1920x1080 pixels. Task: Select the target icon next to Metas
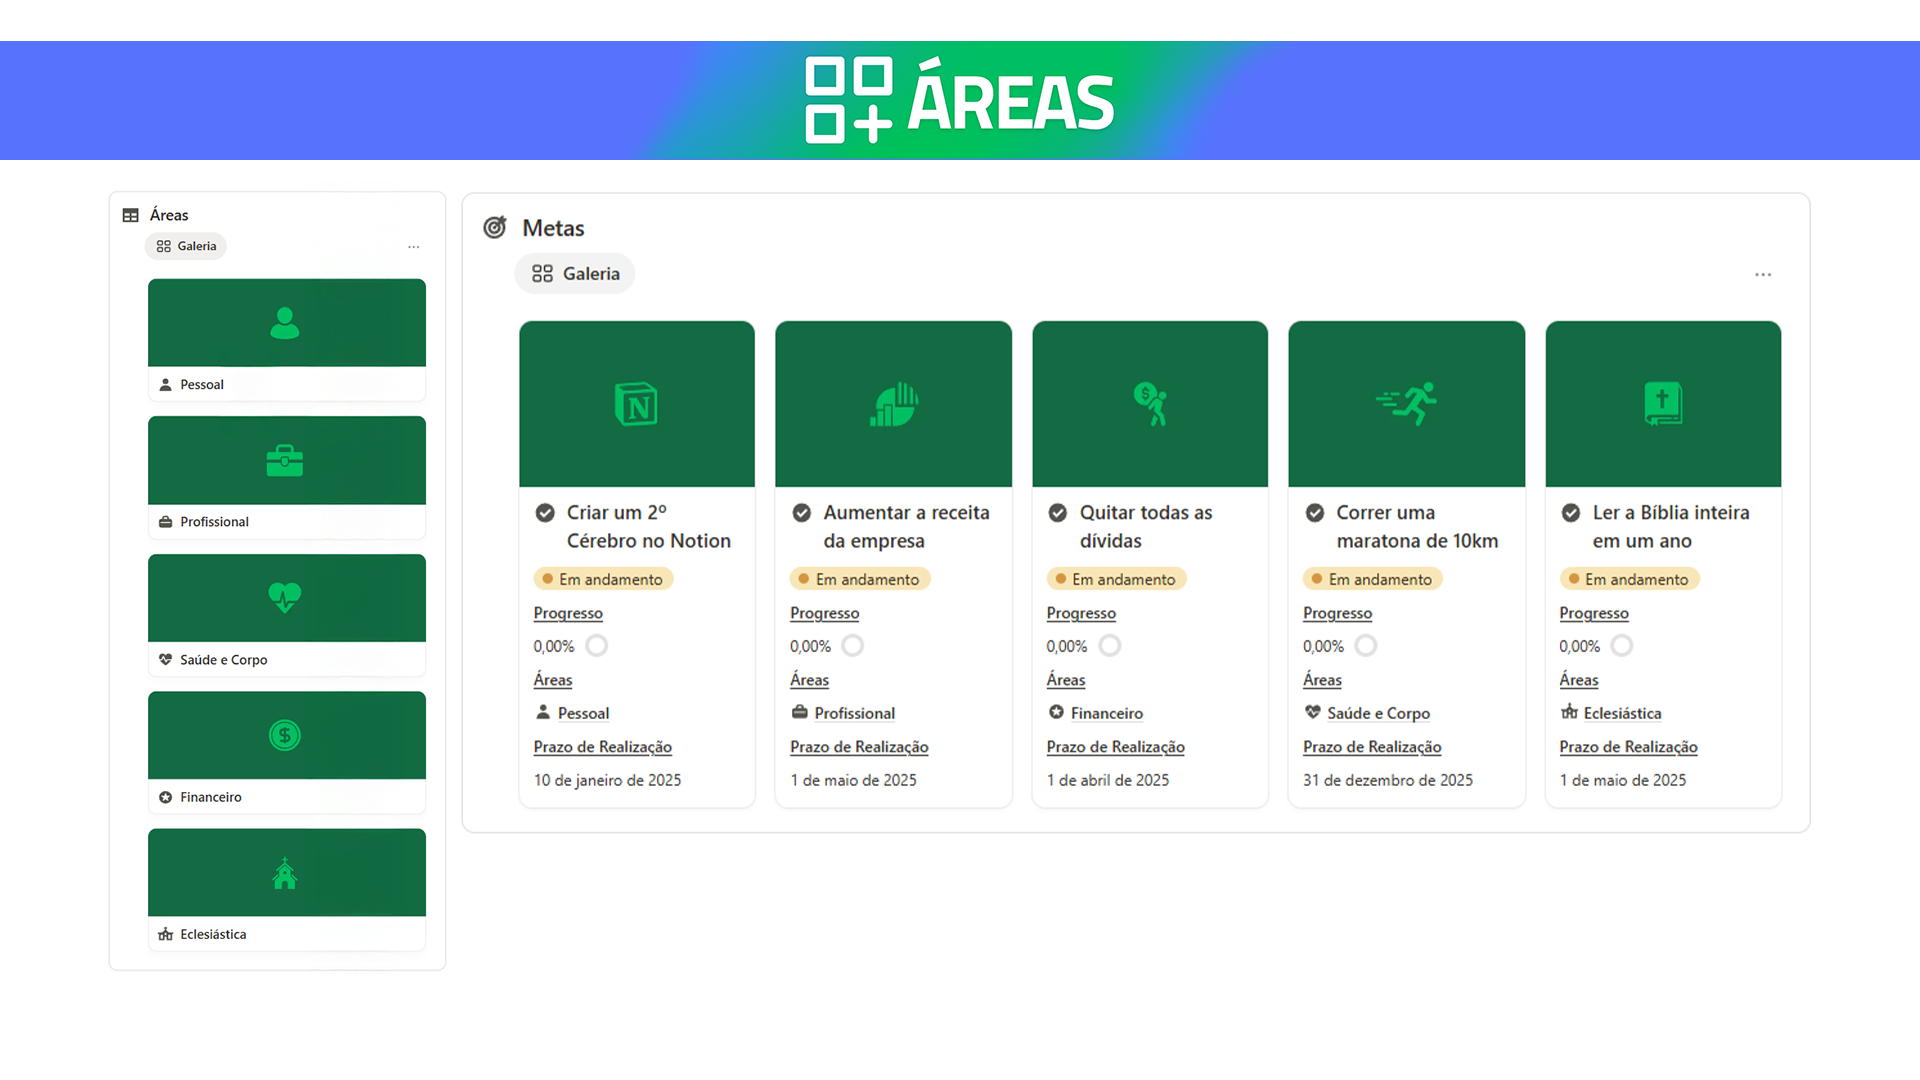494,227
